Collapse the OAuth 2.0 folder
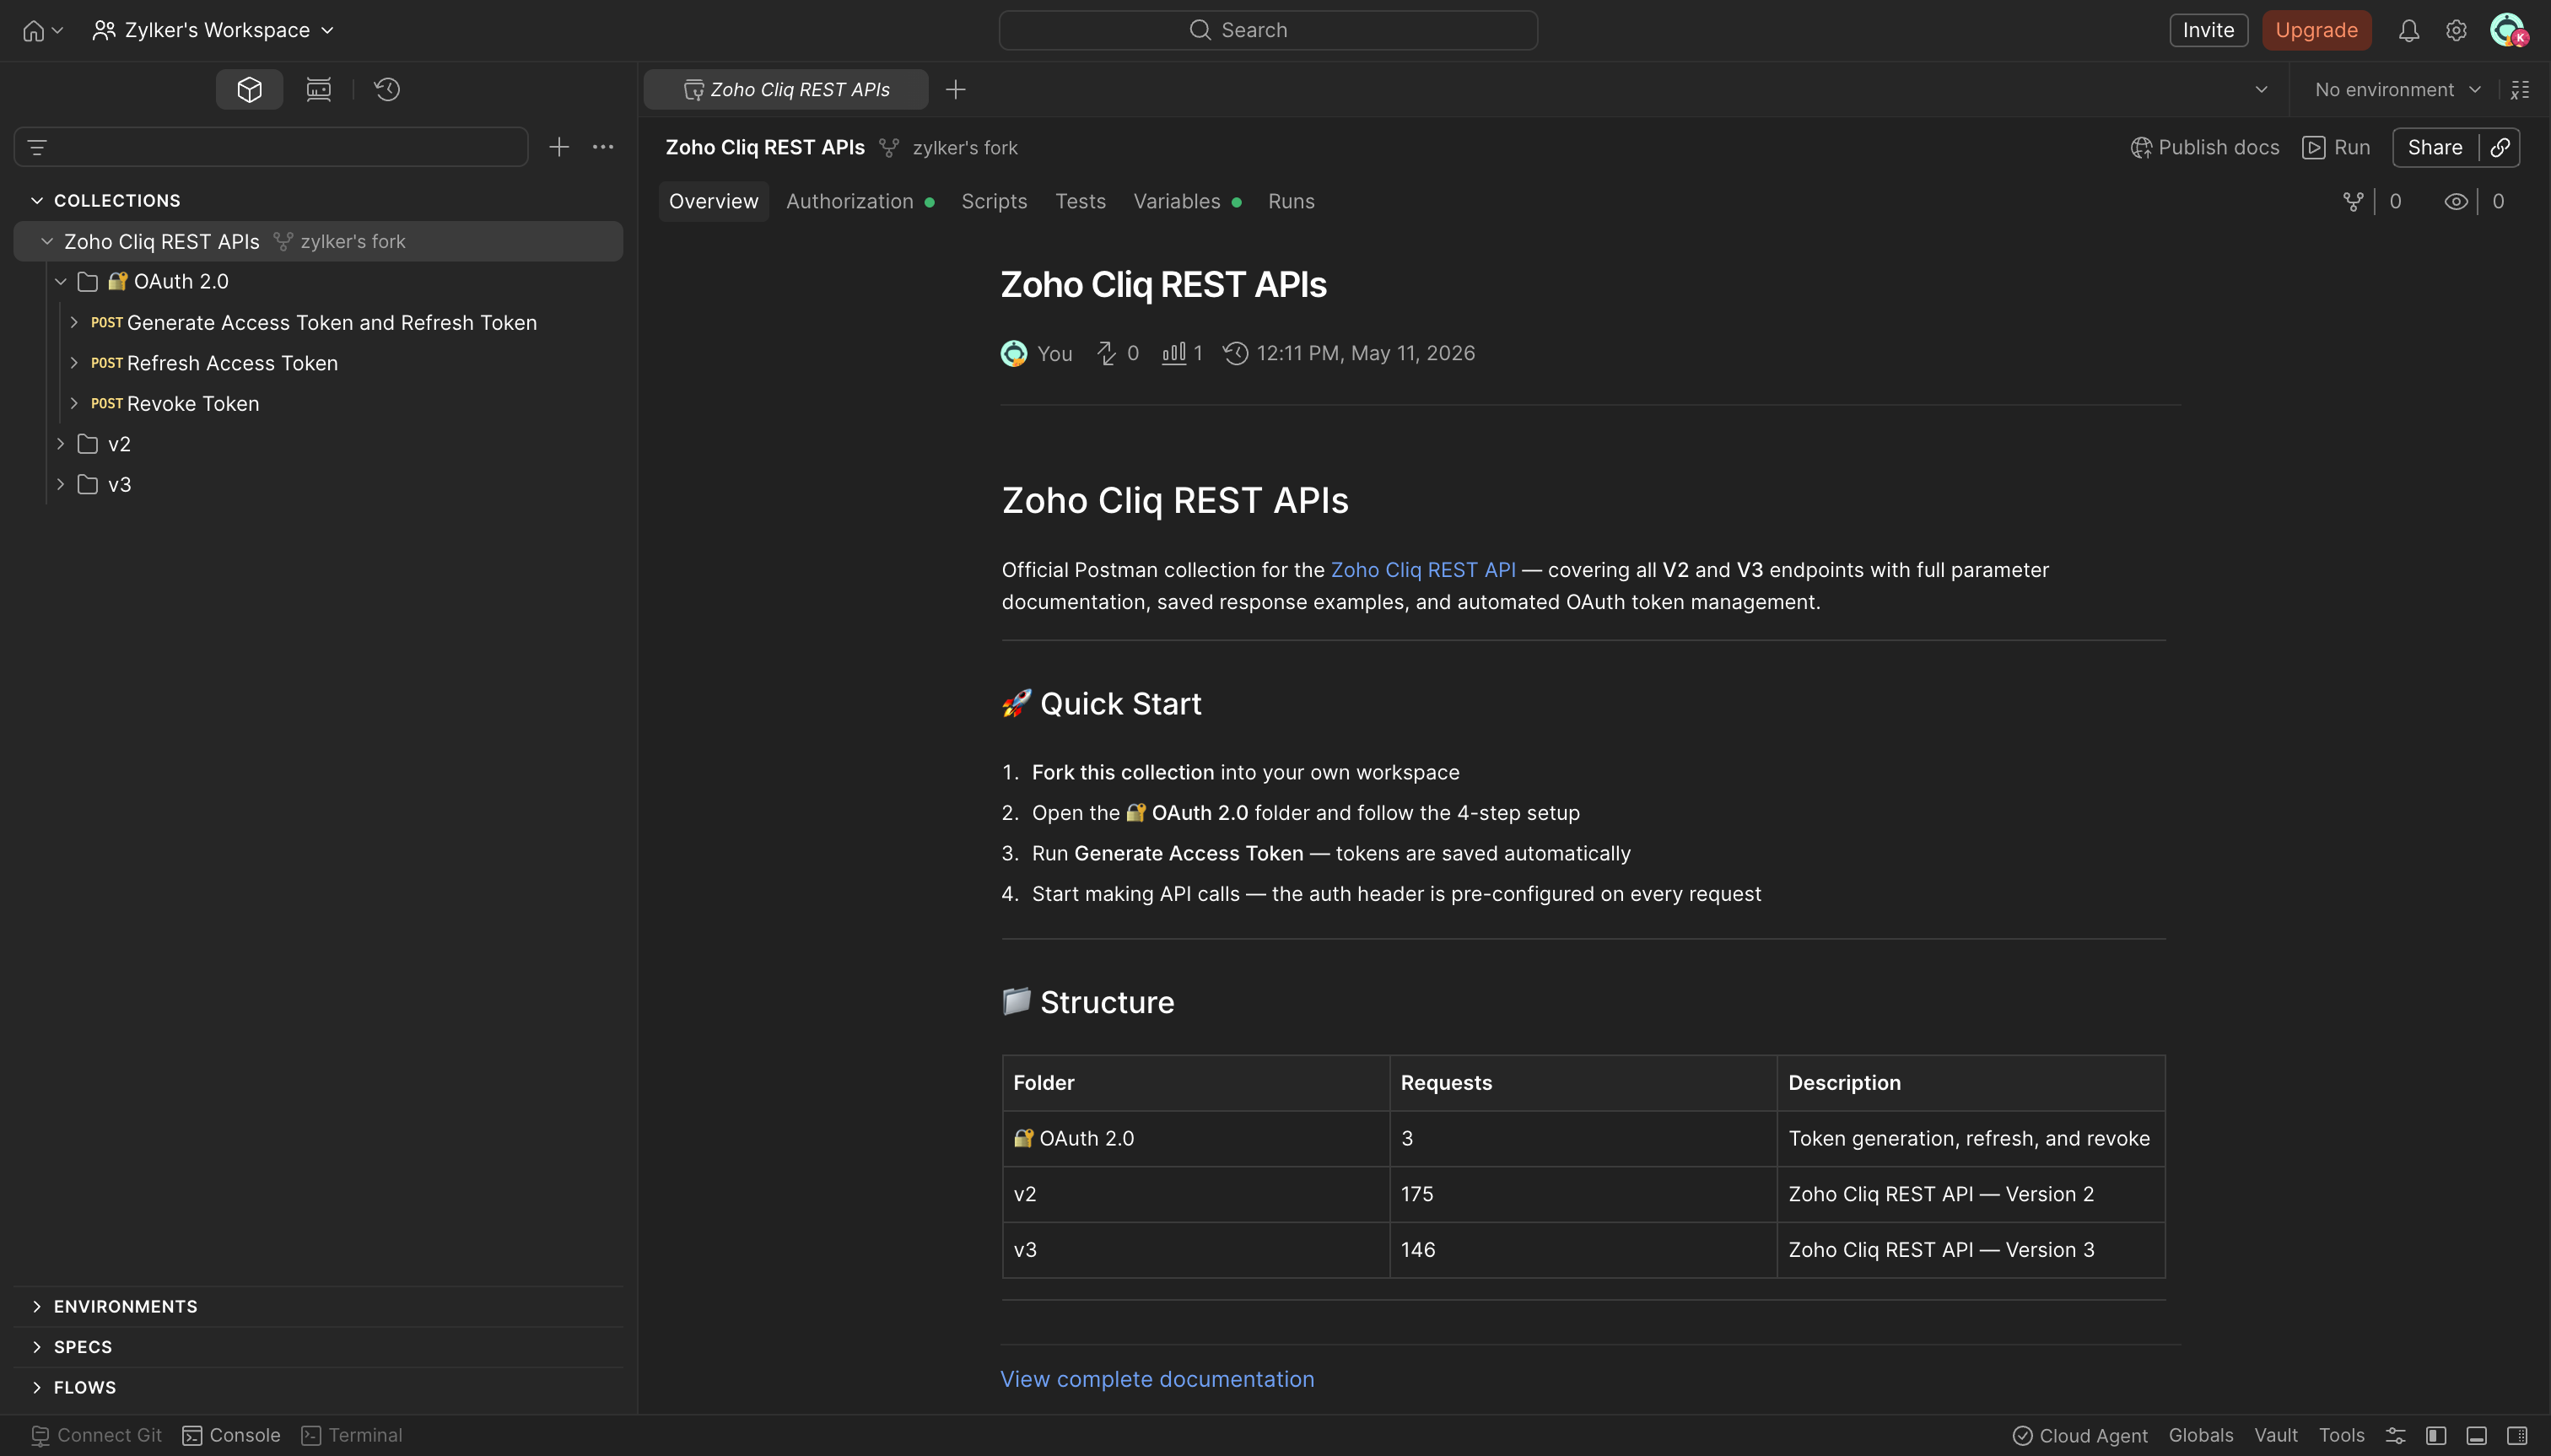Screen dimensions: 2551x1456 (61, 282)
